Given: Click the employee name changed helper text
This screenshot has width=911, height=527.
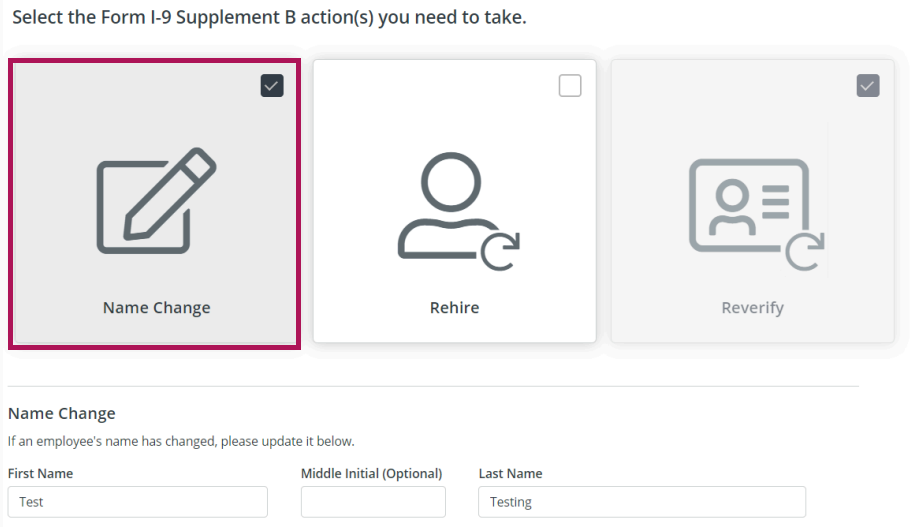Looking at the screenshot, I should 181,441.
